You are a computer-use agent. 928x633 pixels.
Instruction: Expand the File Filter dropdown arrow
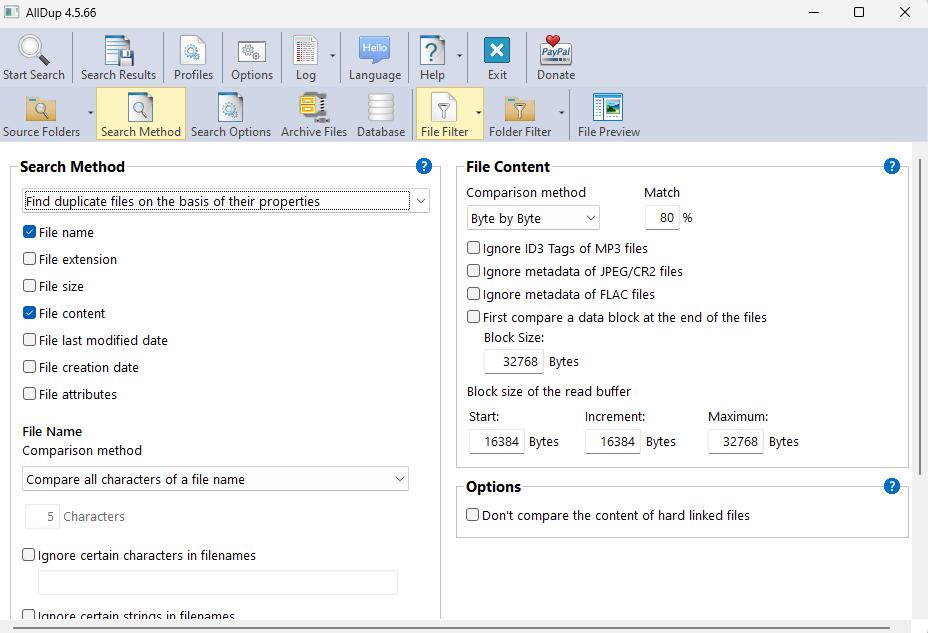tap(478, 112)
